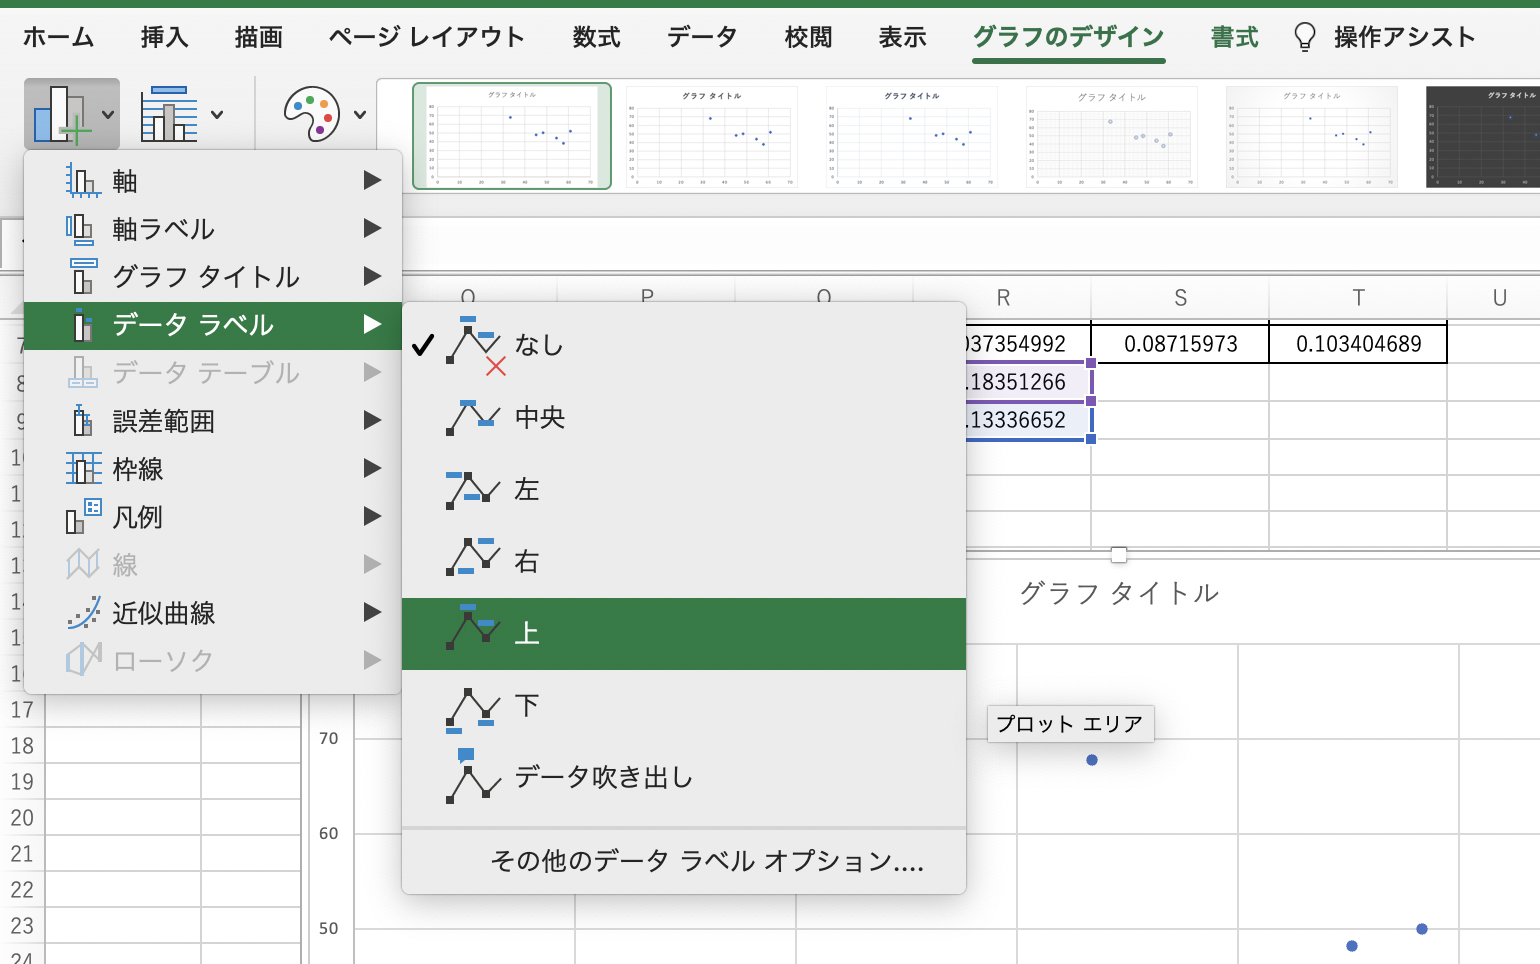Click the 軸 menu icon
The height and width of the screenshot is (964, 1540).
[x=83, y=181]
